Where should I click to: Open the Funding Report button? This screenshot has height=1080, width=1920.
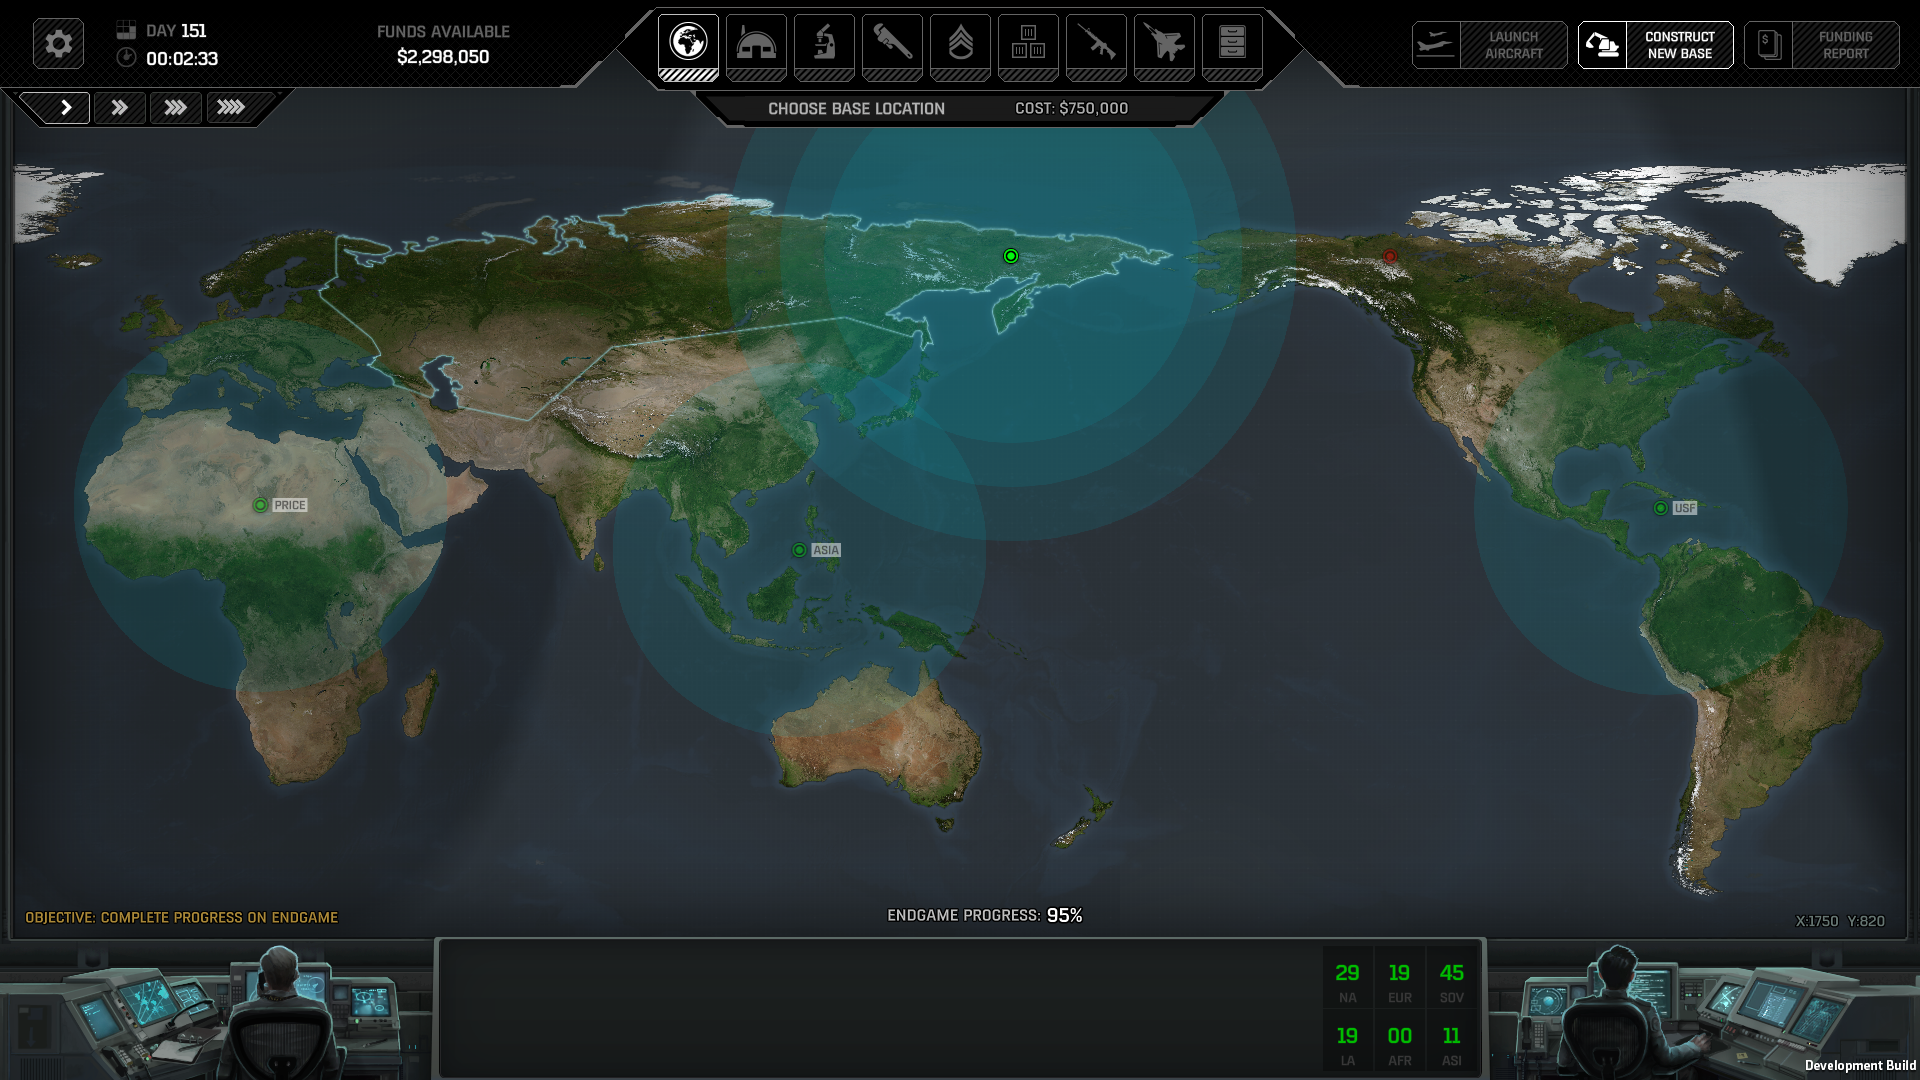pos(1821,45)
